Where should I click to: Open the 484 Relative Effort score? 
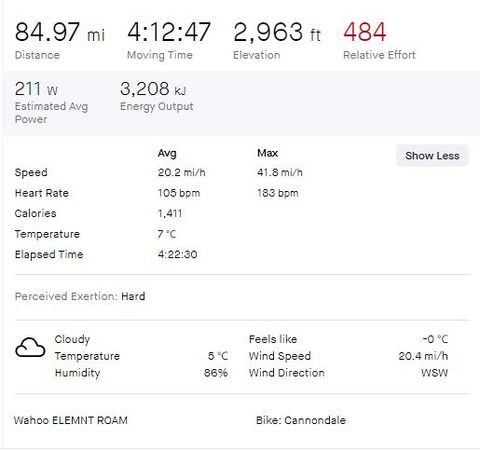(365, 32)
